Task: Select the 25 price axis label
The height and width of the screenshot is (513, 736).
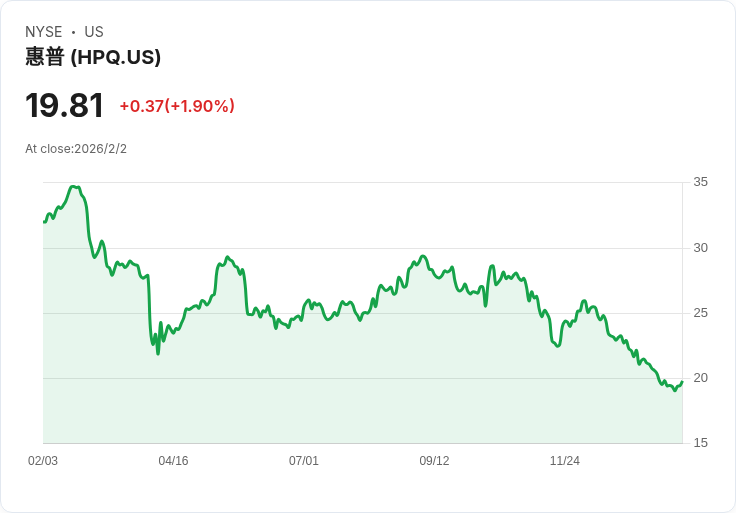Action: [701, 313]
